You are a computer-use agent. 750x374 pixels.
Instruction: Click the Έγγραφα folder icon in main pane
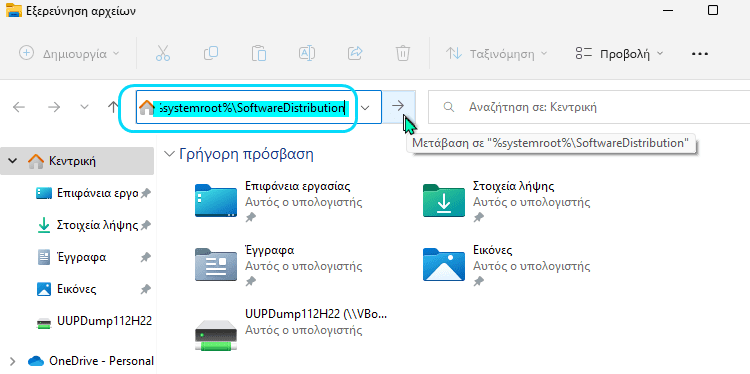tap(216, 264)
